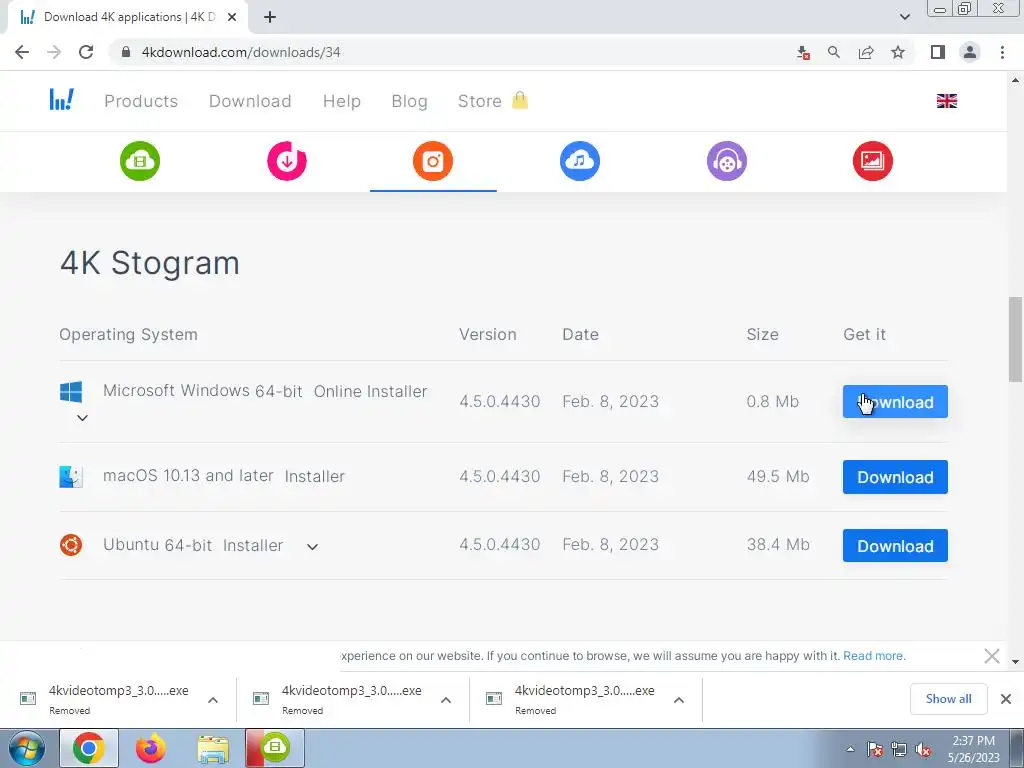Open Windows Start menu
The width and height of the screenshot is (1024, 768).
coord(26,748)
